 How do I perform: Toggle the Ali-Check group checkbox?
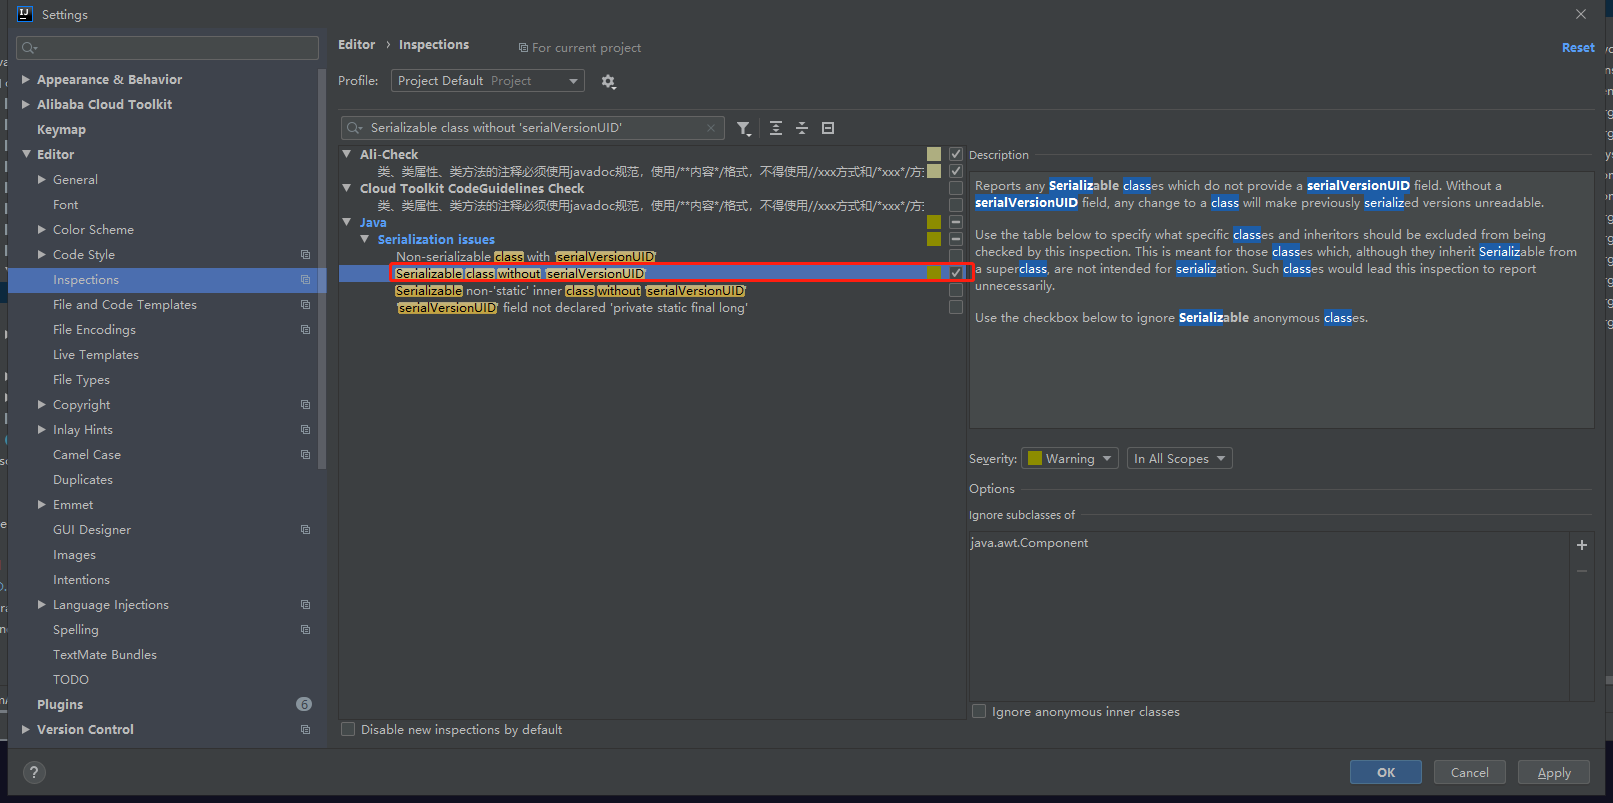pos(956,154)
